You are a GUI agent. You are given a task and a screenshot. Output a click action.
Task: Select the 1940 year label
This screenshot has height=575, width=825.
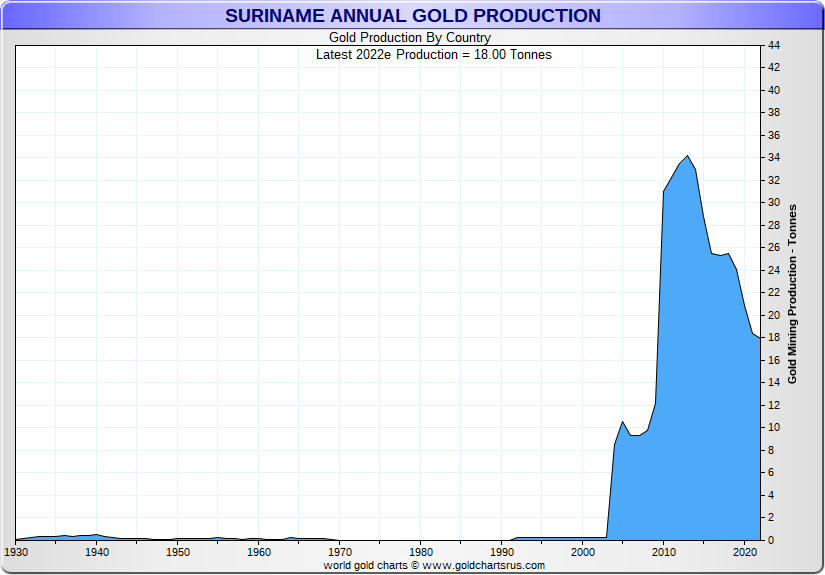pos(97,552)
